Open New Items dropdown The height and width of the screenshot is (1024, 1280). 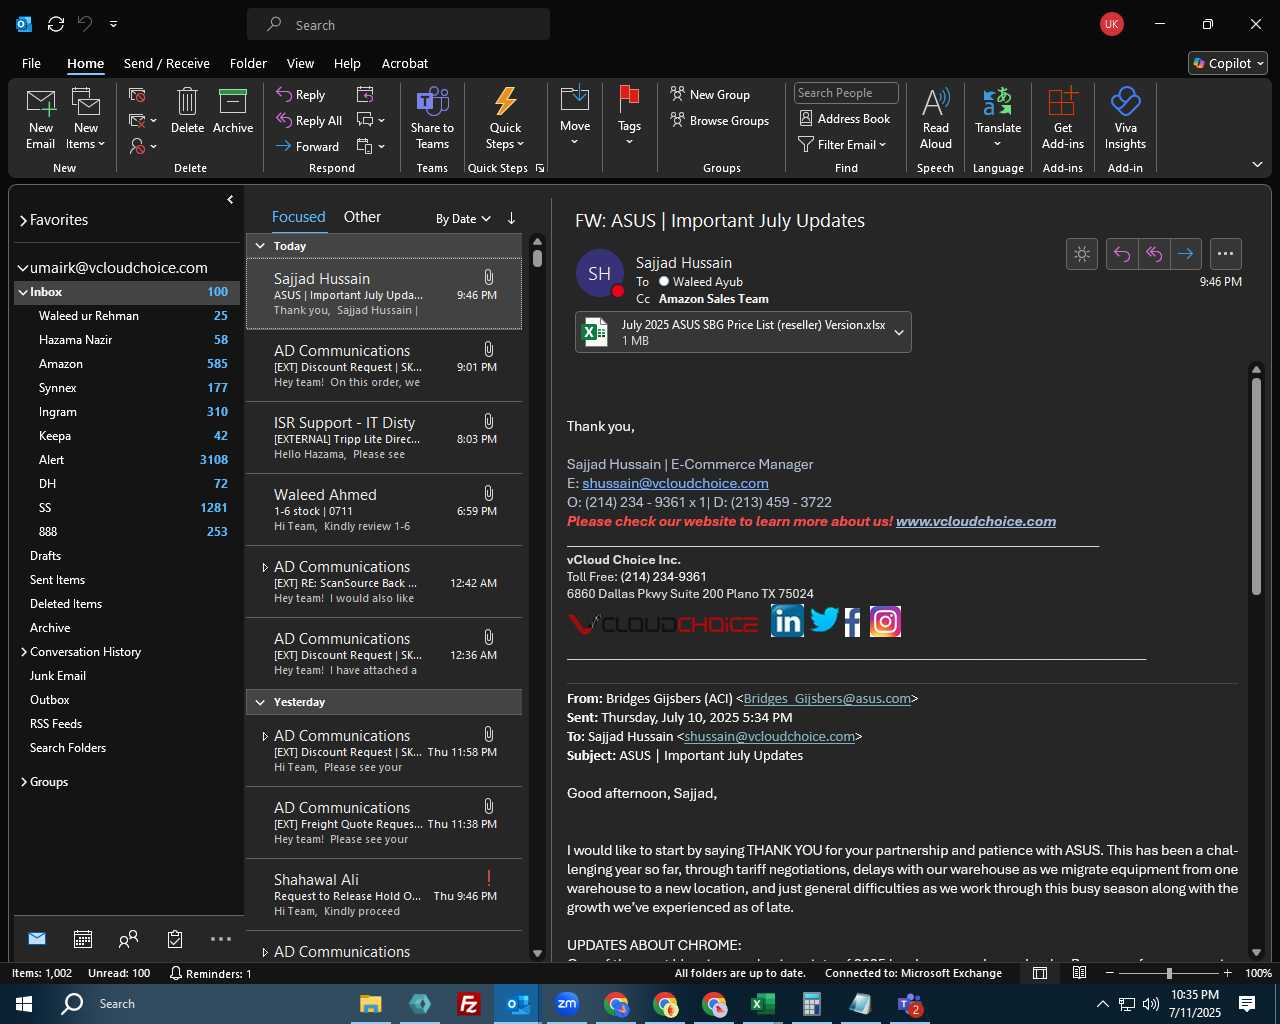point(85,118)
